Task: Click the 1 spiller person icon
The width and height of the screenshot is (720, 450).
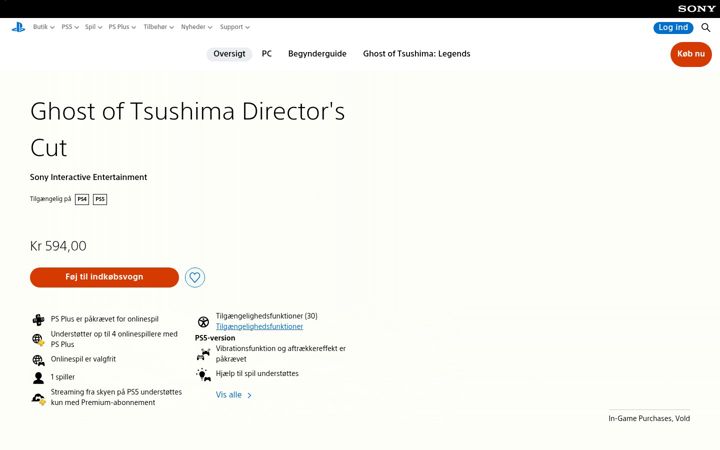Action: point(39,377)
